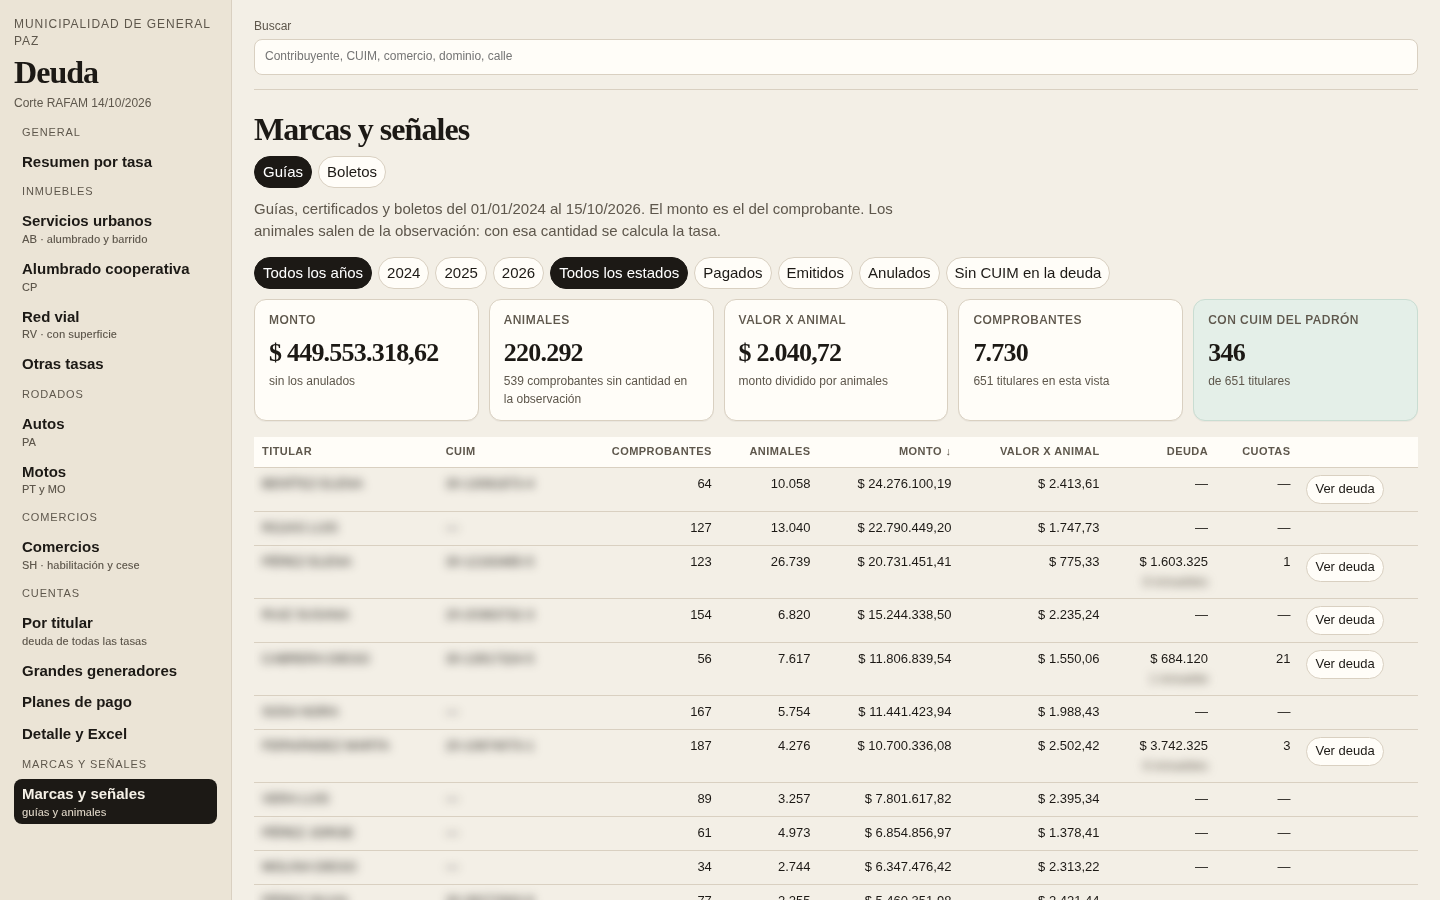Show only Emitidos status

coord(815,273)
